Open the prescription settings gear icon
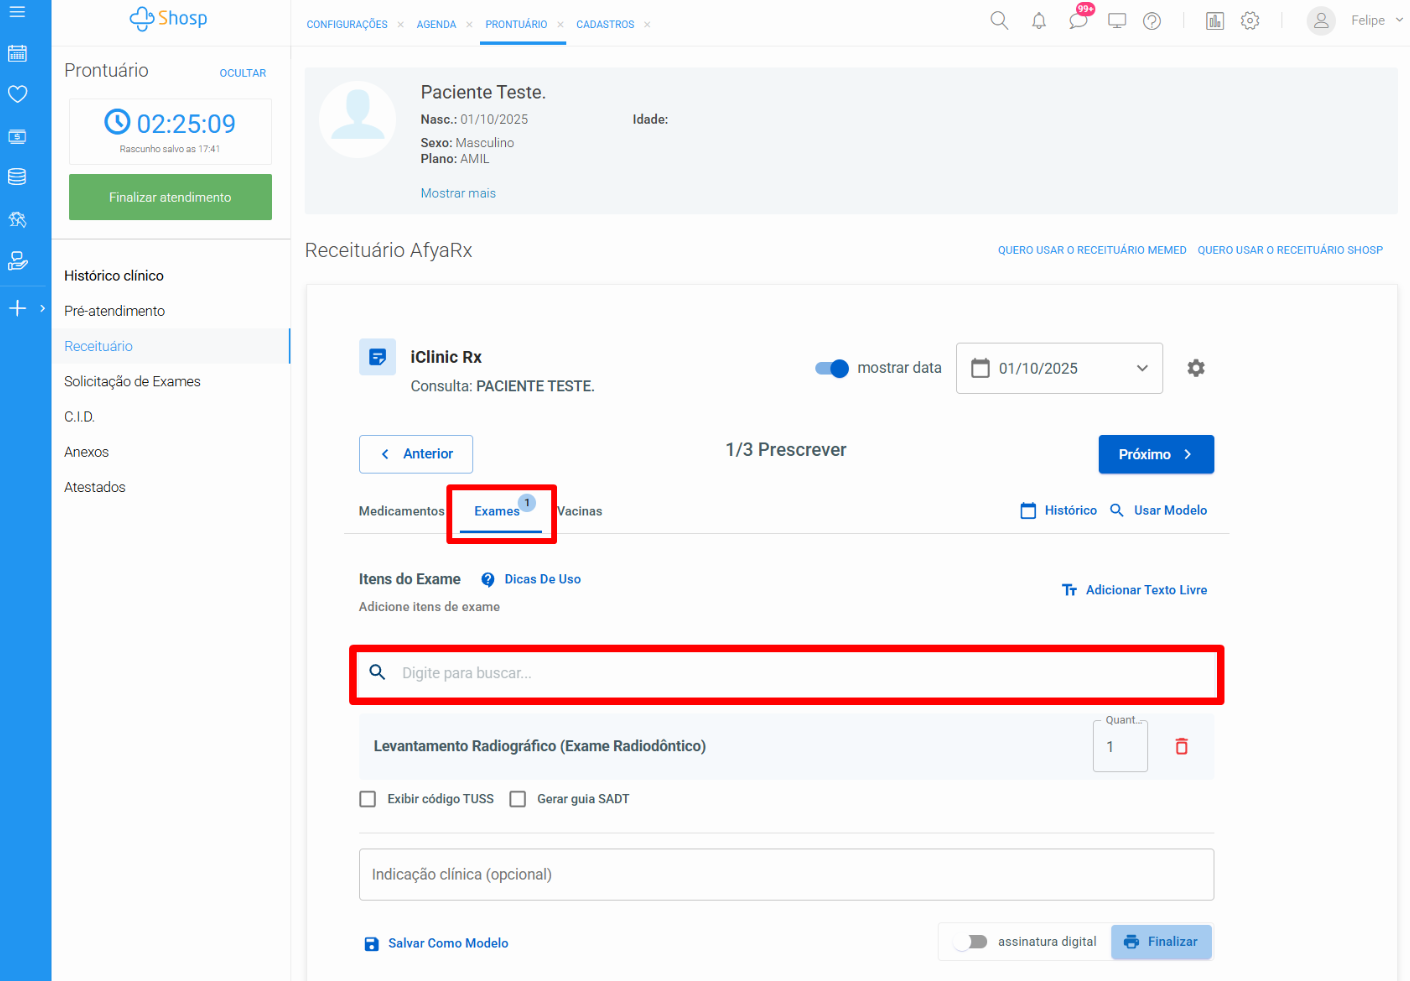1410x981 pixels. pyautogui.click(x=1195, y=368)
